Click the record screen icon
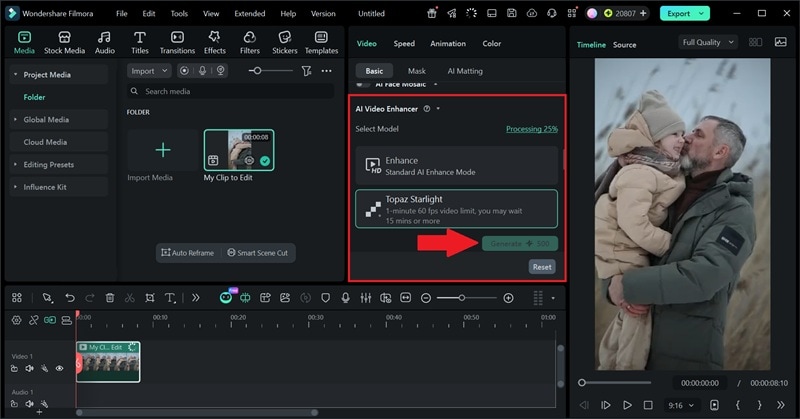Image resolution: width=800 pixels, height=419 pixels. [x=184, y=71]
